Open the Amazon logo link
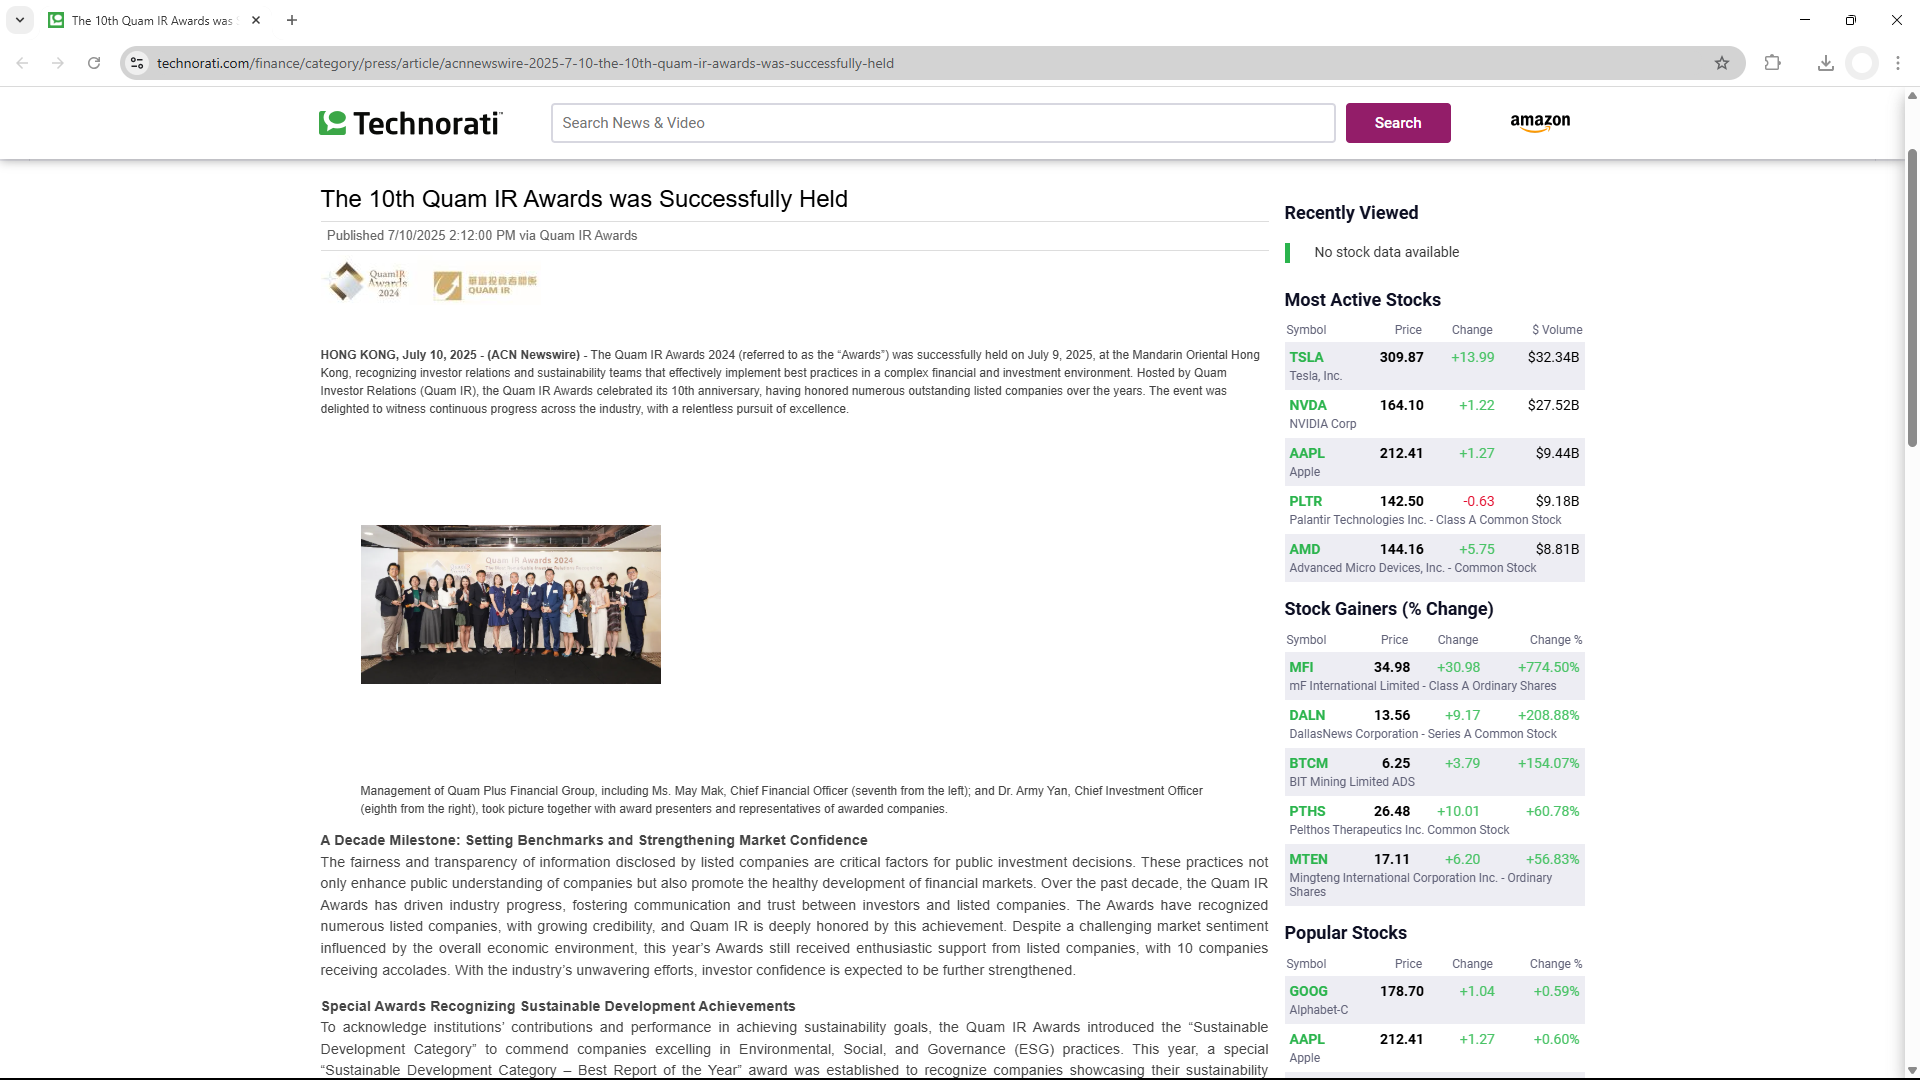The height and width of the screenshot is (1080, 1920). click(x=1540, y=122)
